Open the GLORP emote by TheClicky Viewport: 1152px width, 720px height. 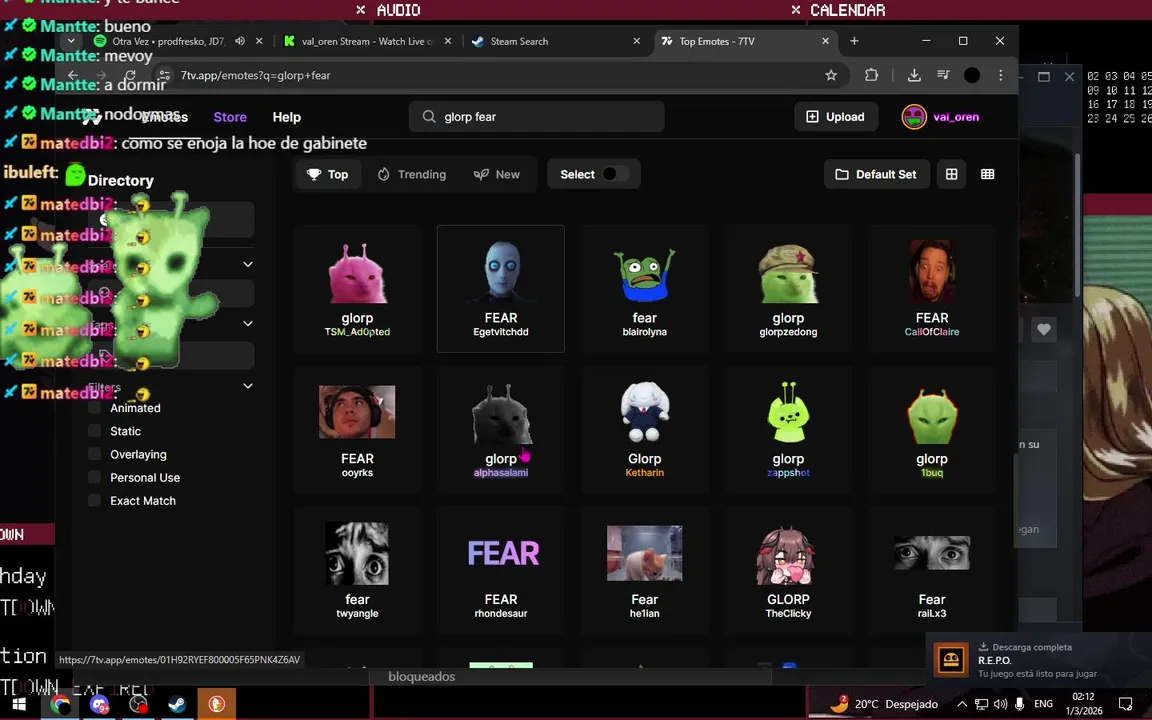(x=788, y=571)
